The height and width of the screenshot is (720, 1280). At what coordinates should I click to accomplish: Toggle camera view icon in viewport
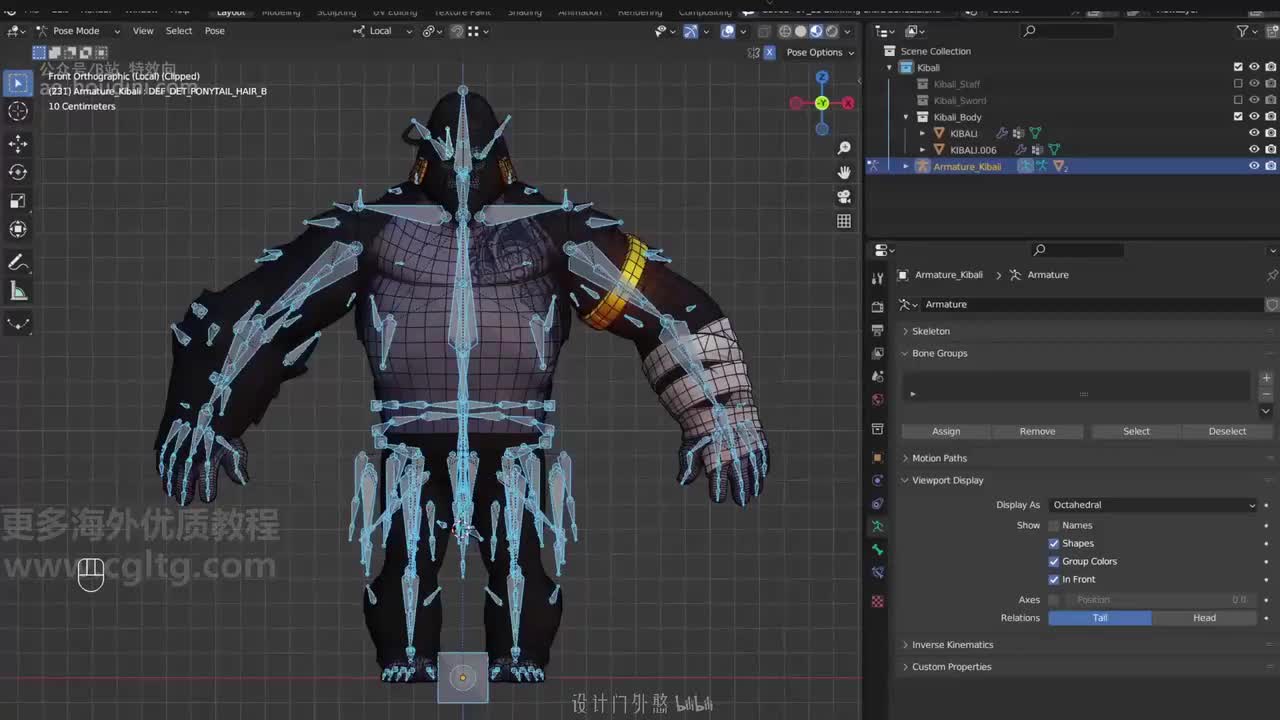pyautogui.click(x=844, y=197)
